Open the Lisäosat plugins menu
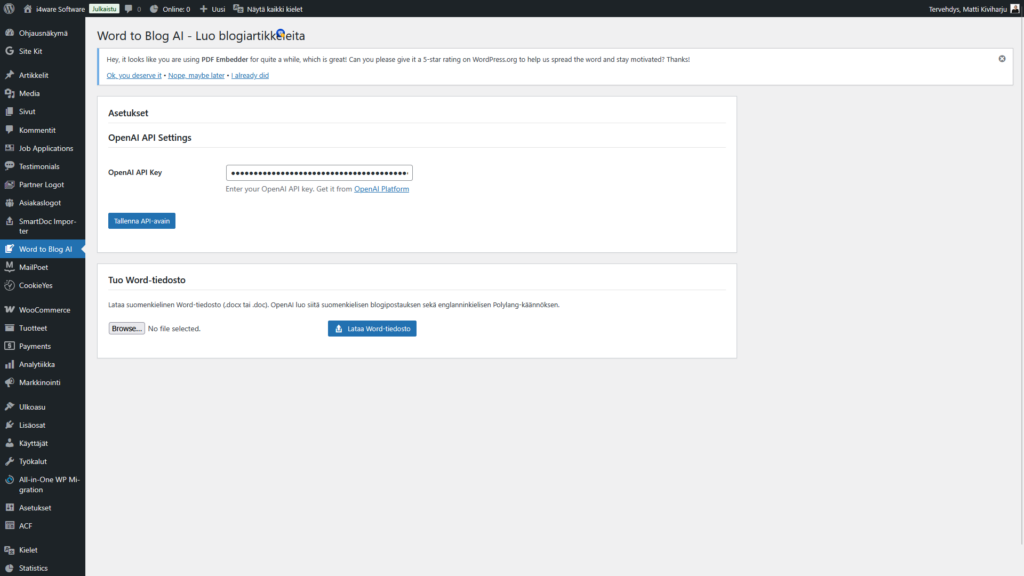The height and width of the screenshot is (576, 1024). 33,425
